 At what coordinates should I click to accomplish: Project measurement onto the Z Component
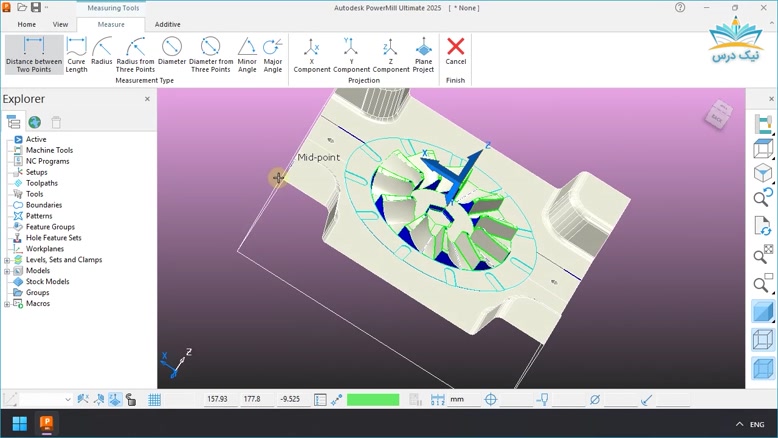pyautogui.click(x=390, y=55)
